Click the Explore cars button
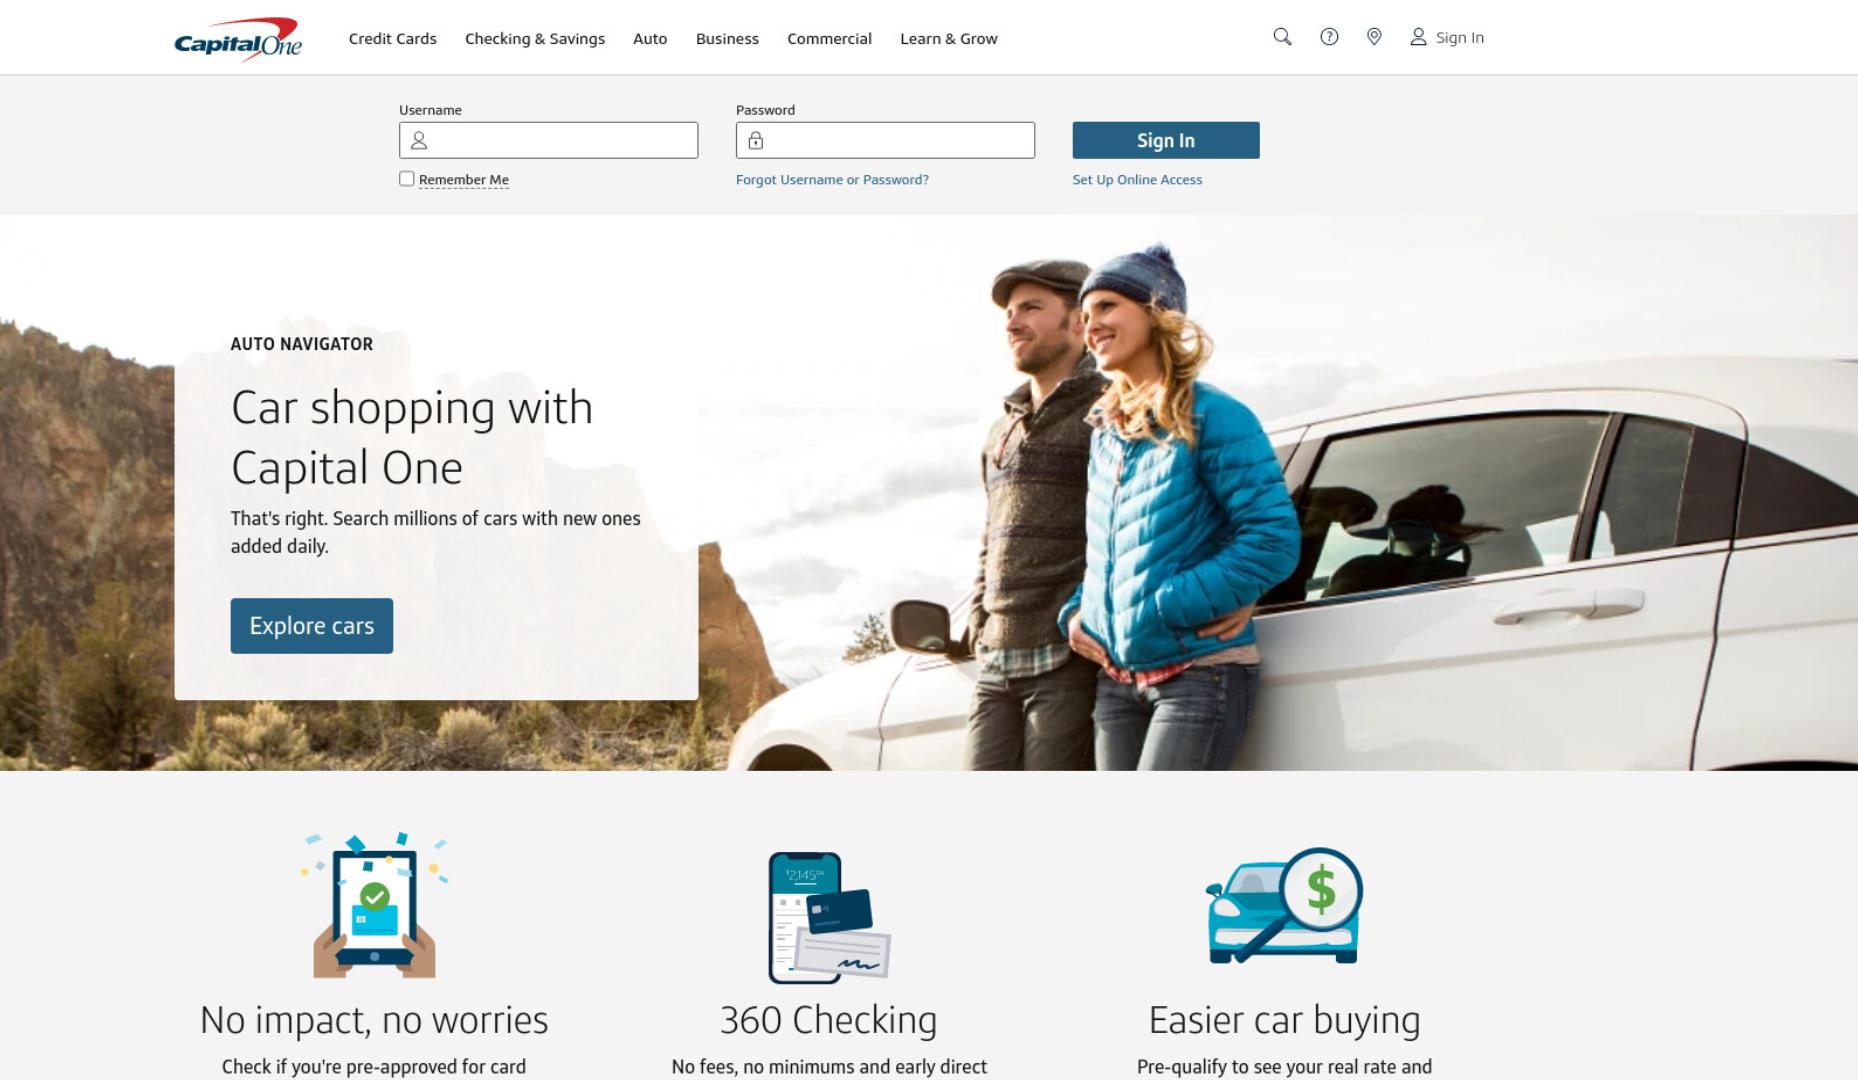This screenshot has height=1080, width=1858. [x=312, y=626]
